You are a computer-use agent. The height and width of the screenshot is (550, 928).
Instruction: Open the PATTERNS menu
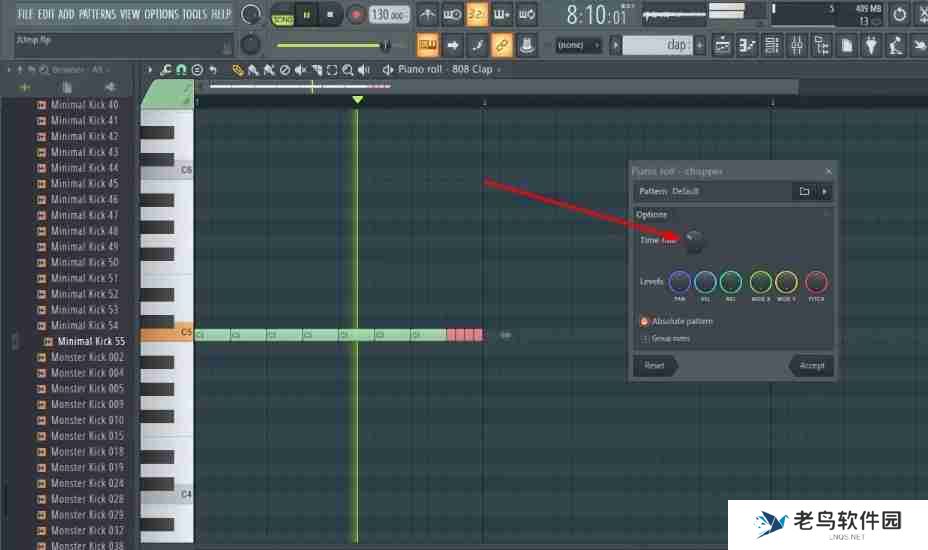98,14
